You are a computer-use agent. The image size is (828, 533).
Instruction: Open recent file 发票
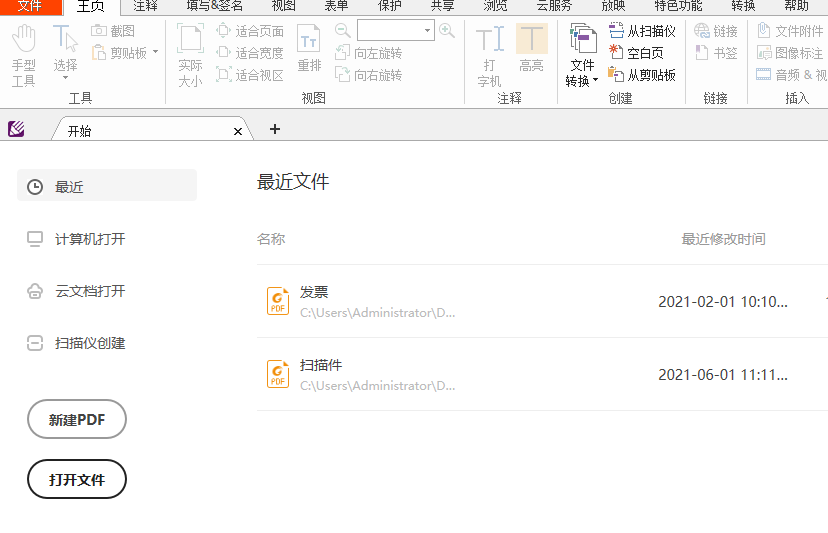542,301
